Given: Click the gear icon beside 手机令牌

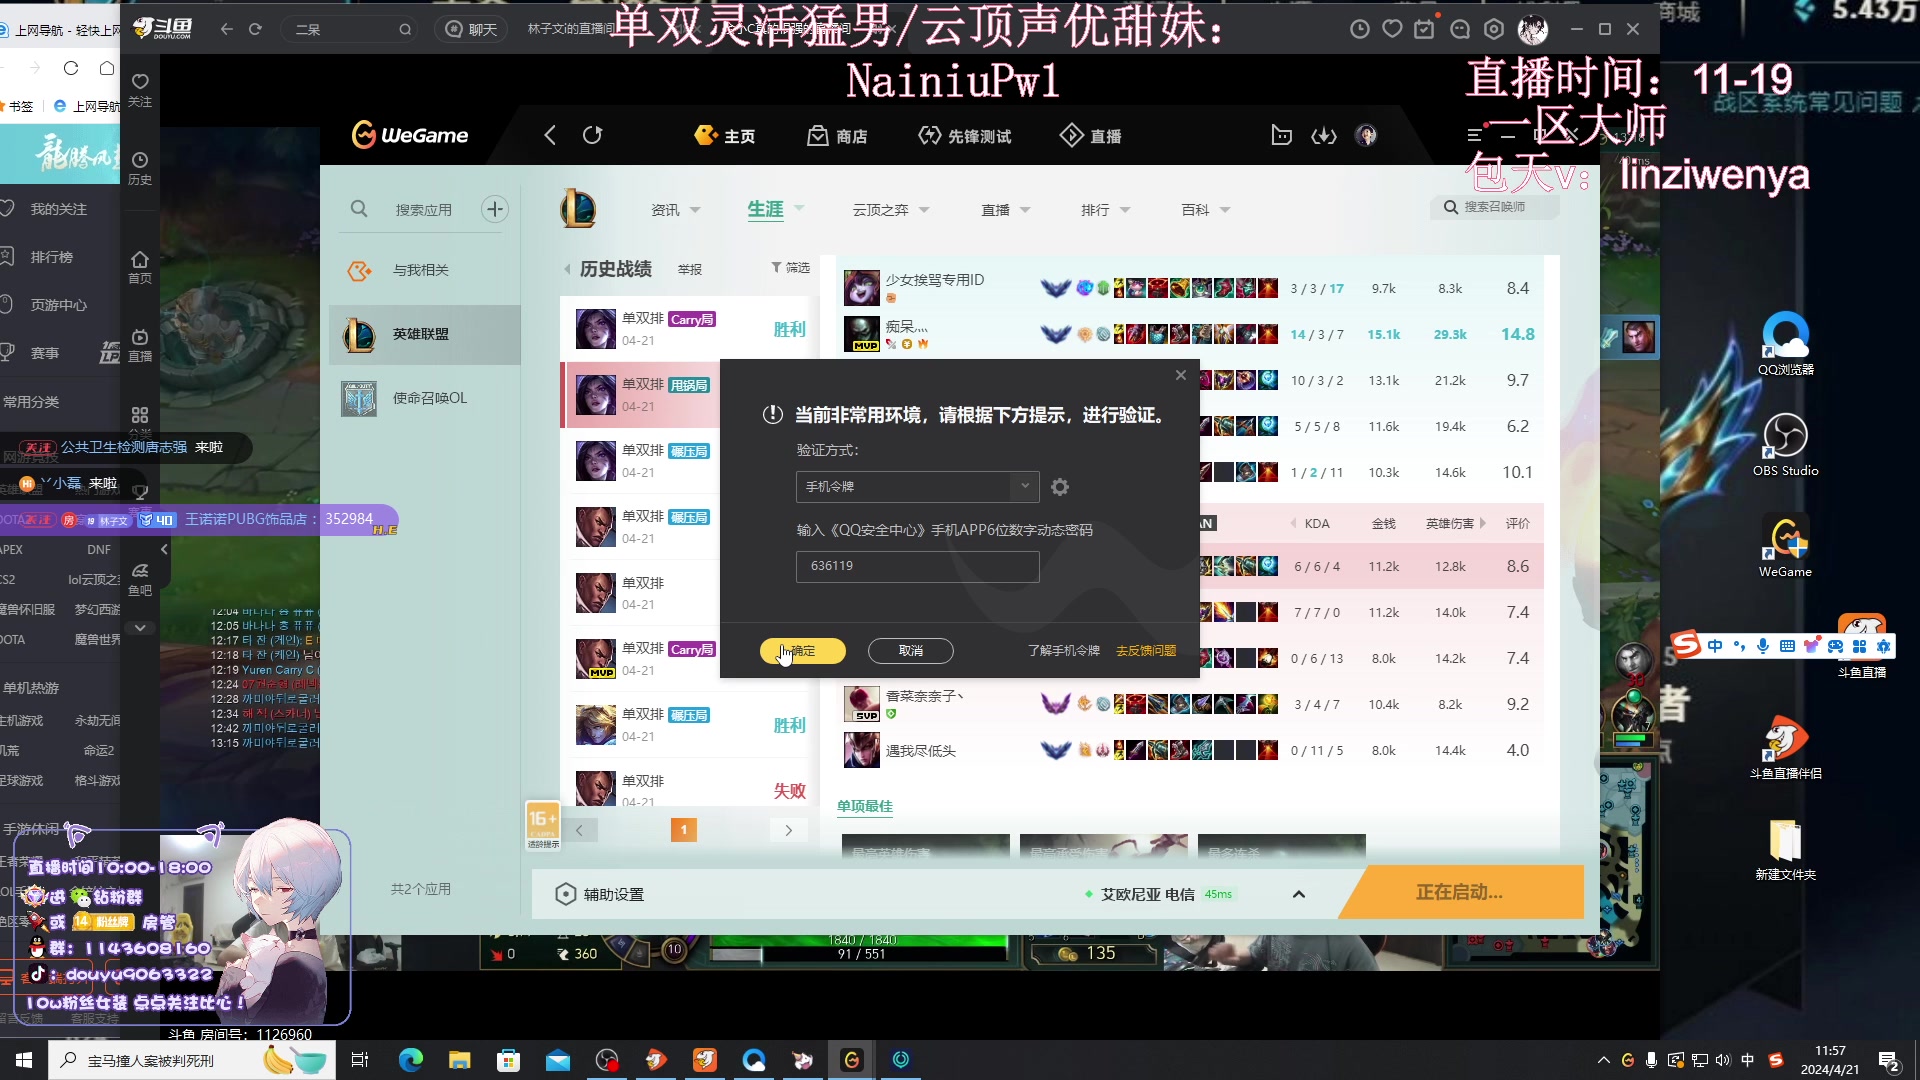Looking at the screenshot, I should pos(1060,487).
